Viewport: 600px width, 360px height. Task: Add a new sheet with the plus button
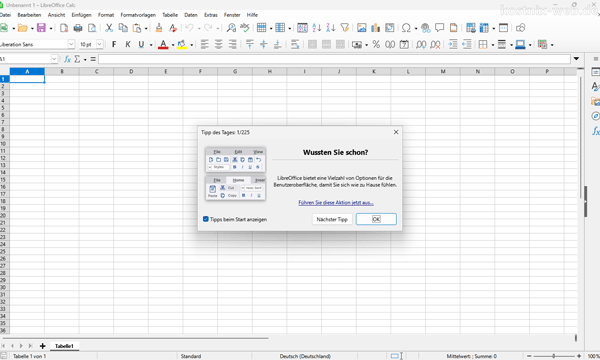click(42, 346)
